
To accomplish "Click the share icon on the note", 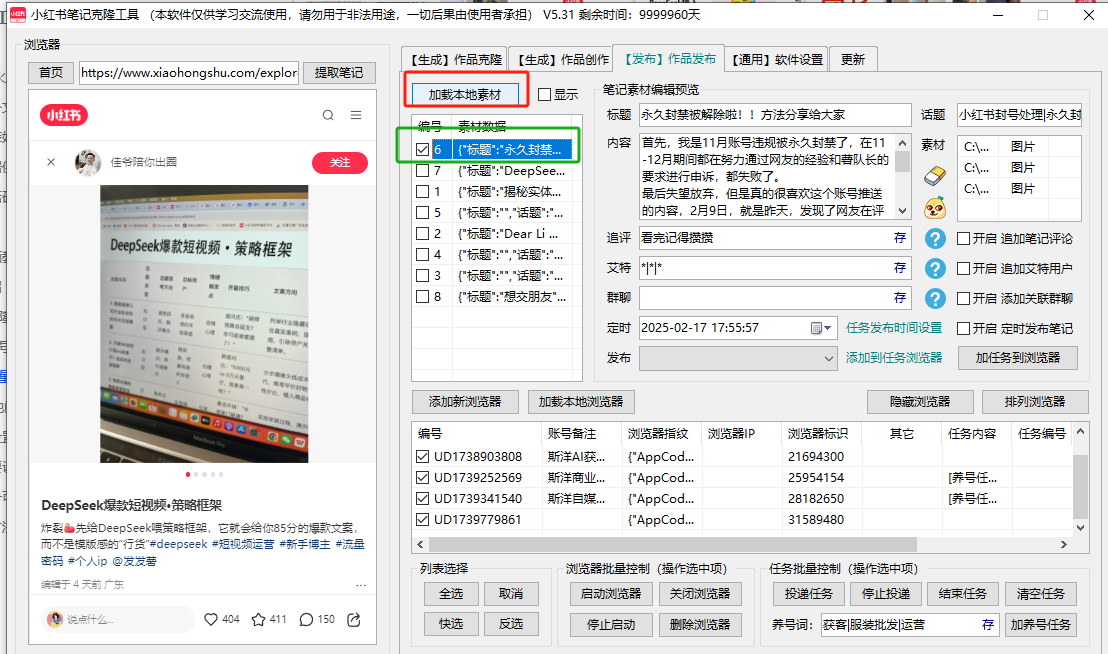I will pyautogui.click(x=353, y=619).
